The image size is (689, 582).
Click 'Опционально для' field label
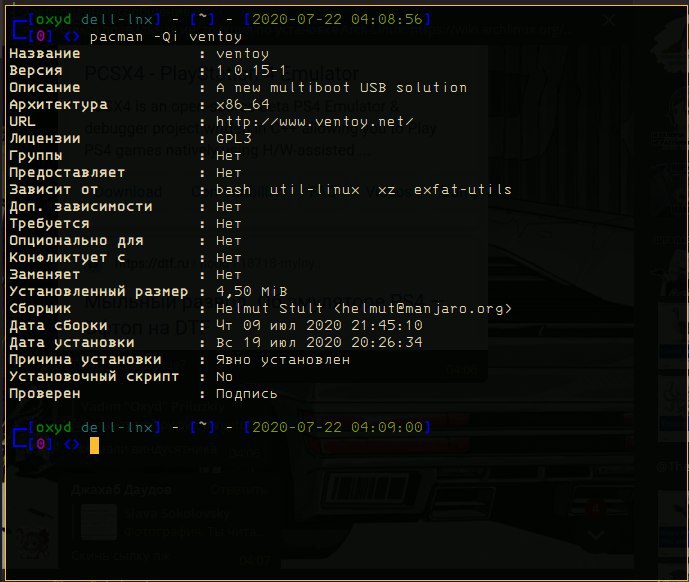[x=76, y=241]
